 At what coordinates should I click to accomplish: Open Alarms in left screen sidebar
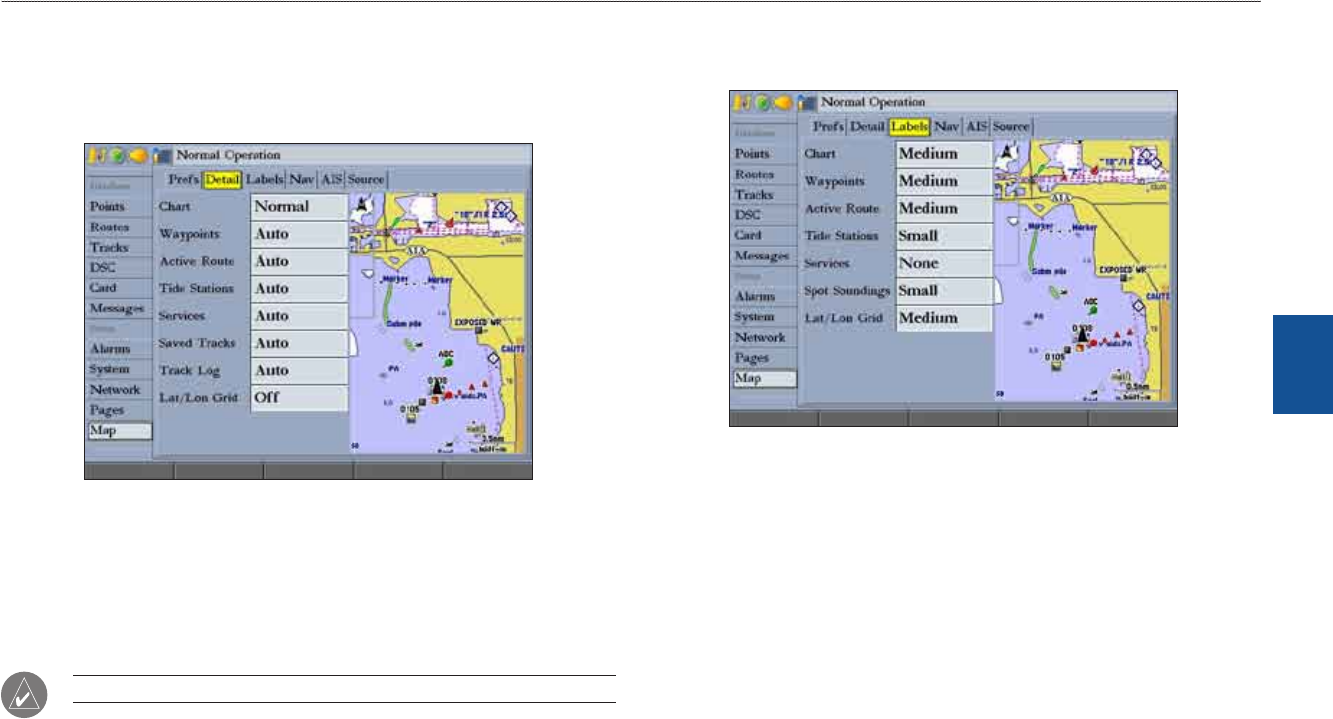pos(119,349)
